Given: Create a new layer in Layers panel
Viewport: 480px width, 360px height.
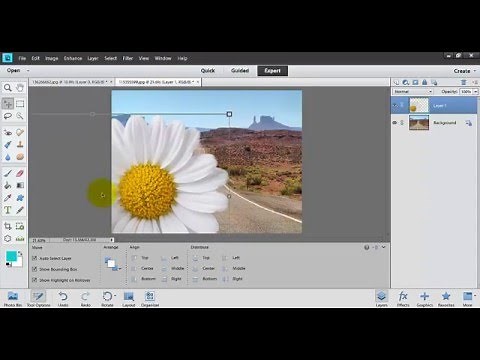Looking at the screenshot, I should (x=396, y=82).
